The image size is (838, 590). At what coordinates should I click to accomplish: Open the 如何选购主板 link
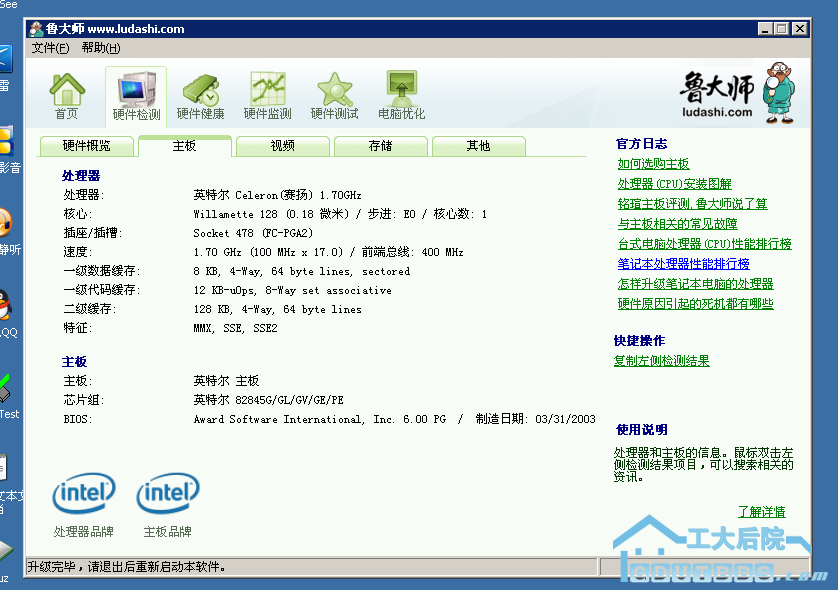click(653, 164)
